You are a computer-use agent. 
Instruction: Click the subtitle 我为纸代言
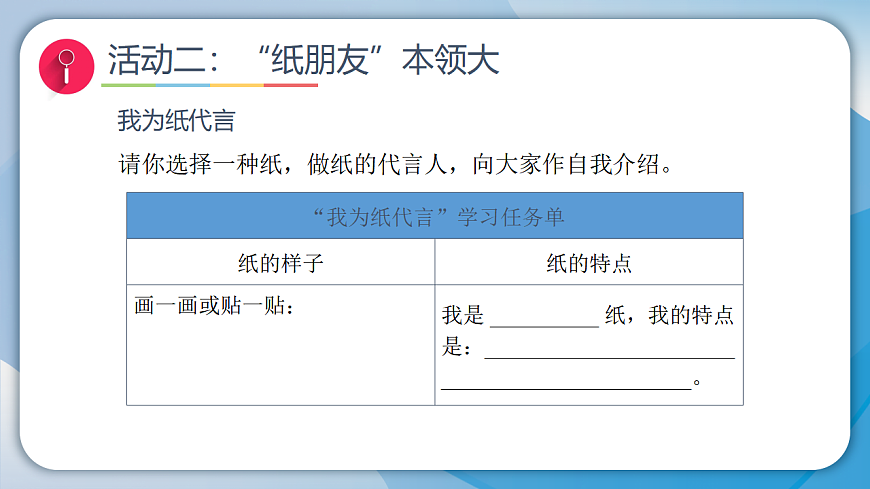tap(176, 120)
